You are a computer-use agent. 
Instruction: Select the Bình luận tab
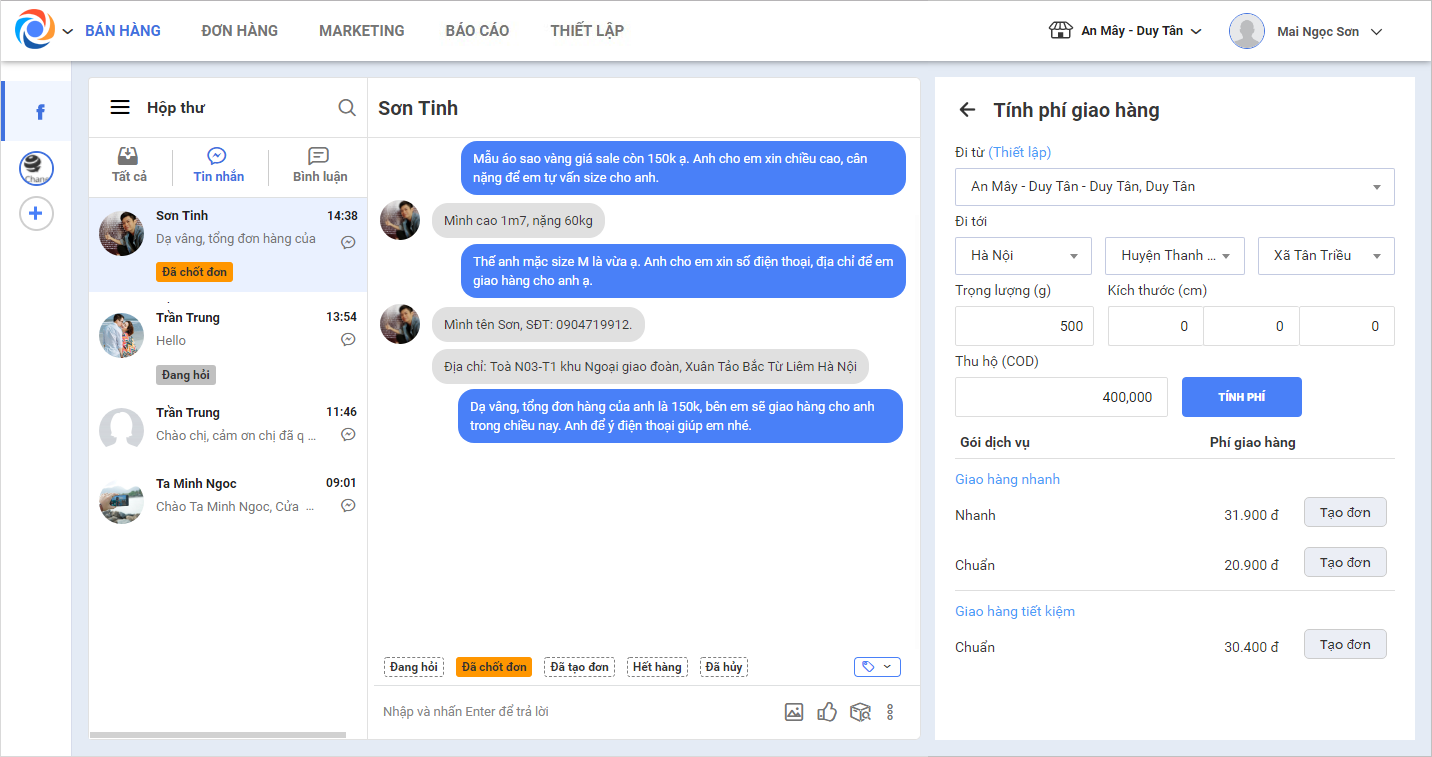pyautogui.click(x=320, y=166)
